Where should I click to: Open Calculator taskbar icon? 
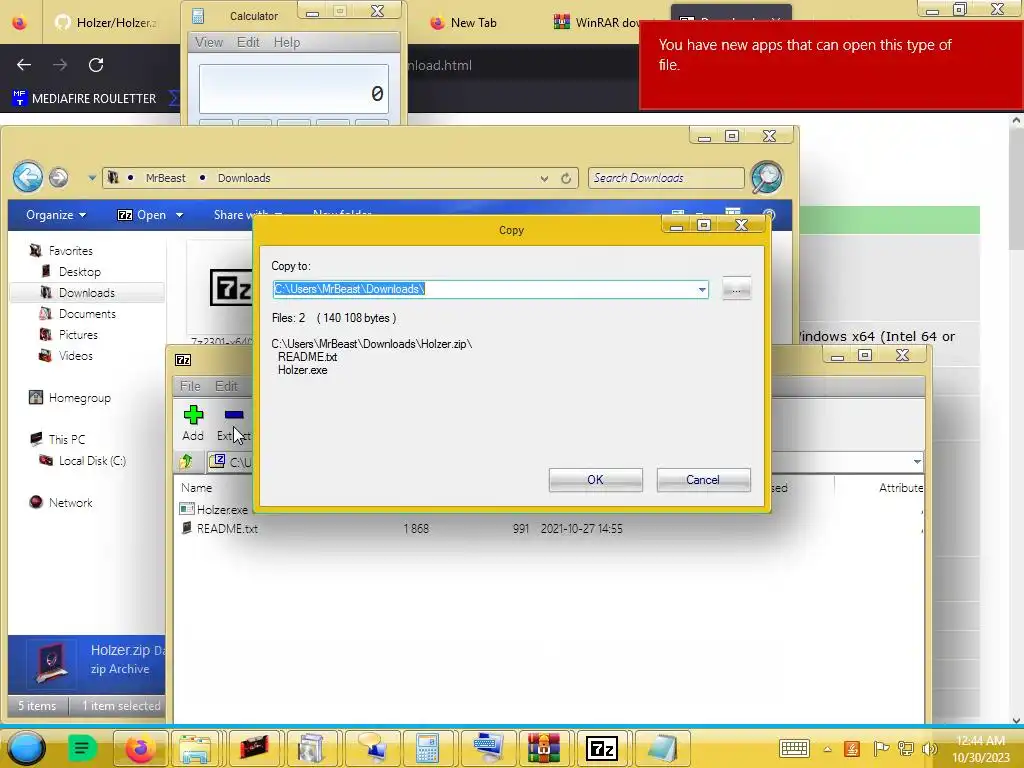[x=426, y=748]
